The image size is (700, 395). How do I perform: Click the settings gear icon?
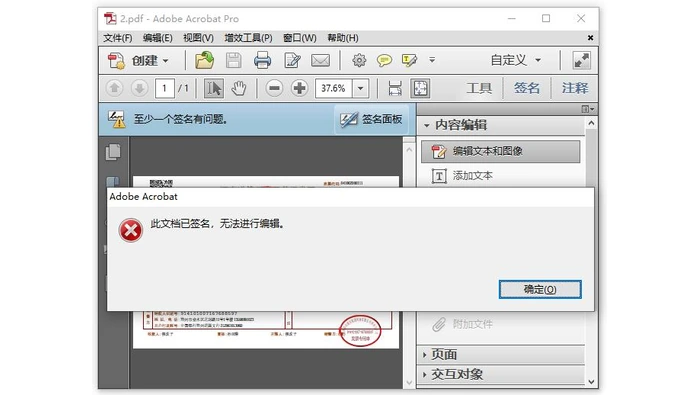[x=359, y=60]
